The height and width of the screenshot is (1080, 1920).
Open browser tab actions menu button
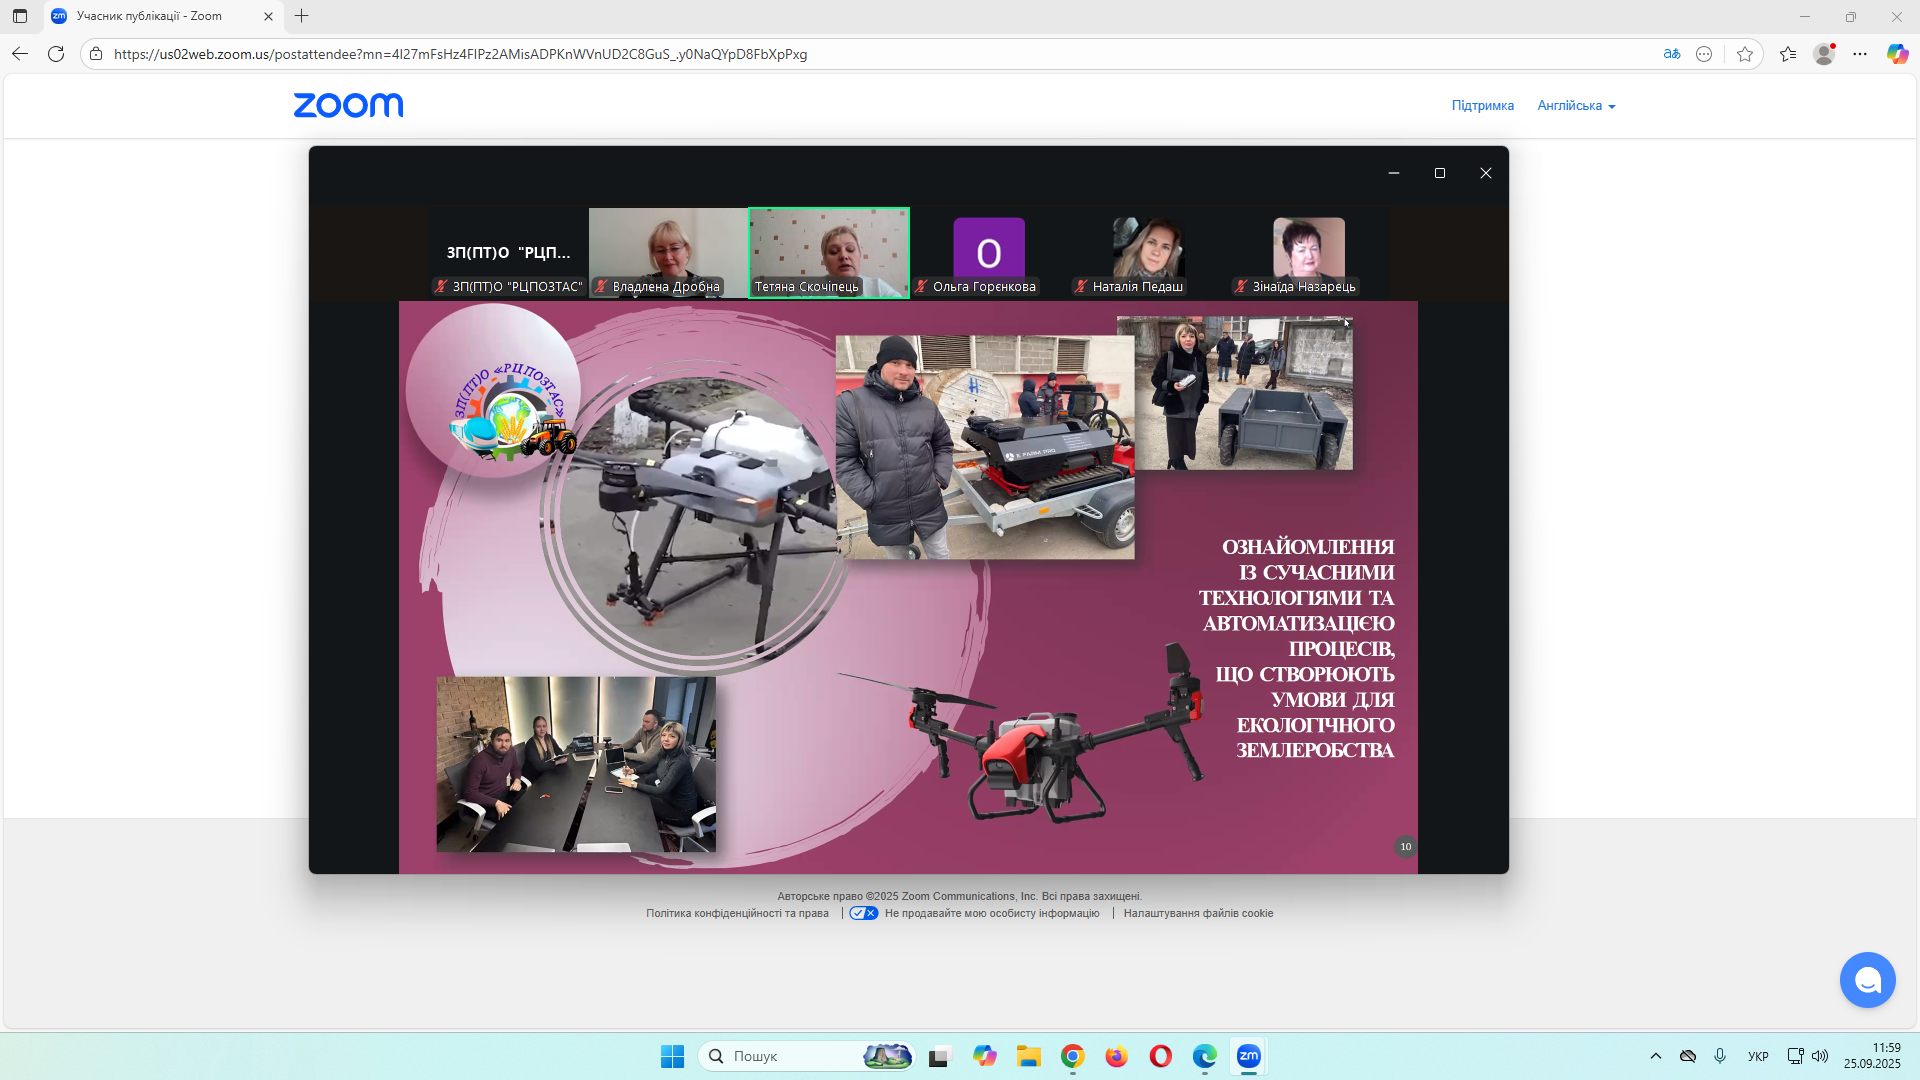[20, 16]
